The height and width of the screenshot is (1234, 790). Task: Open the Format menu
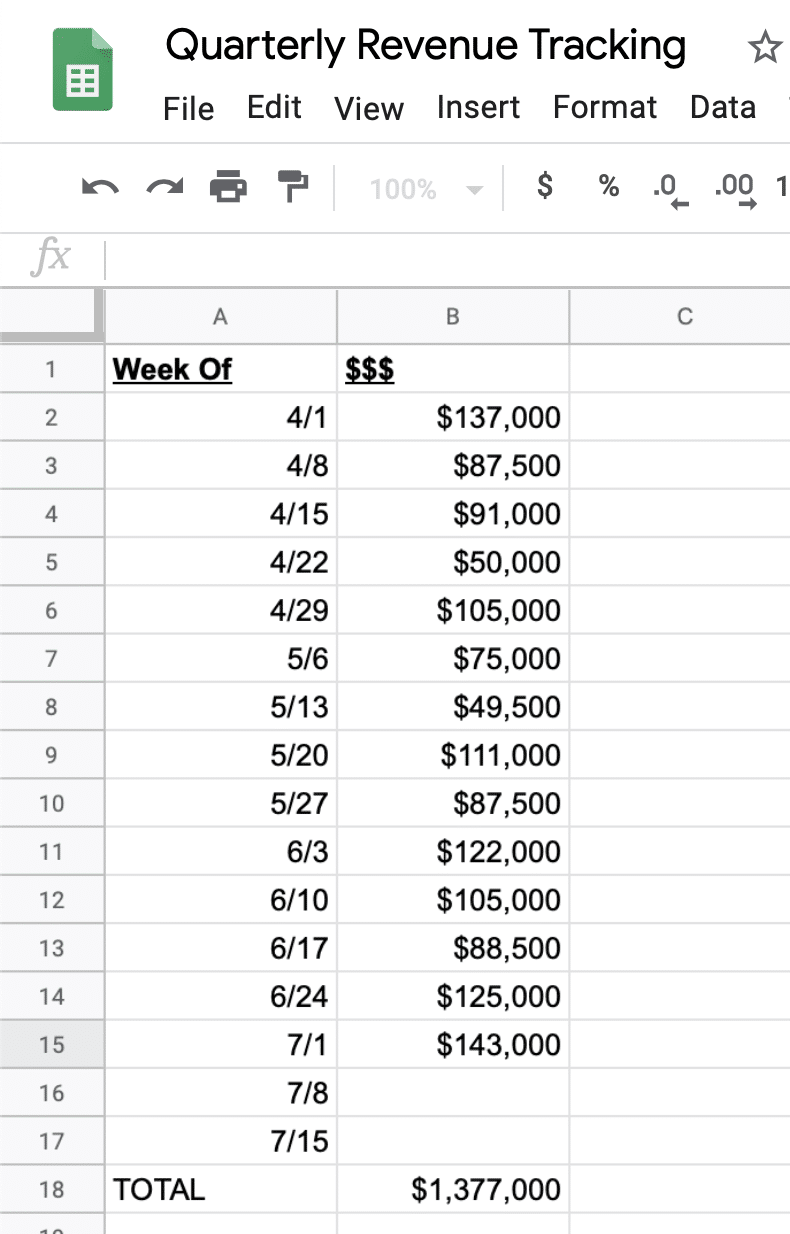point(605,108)
